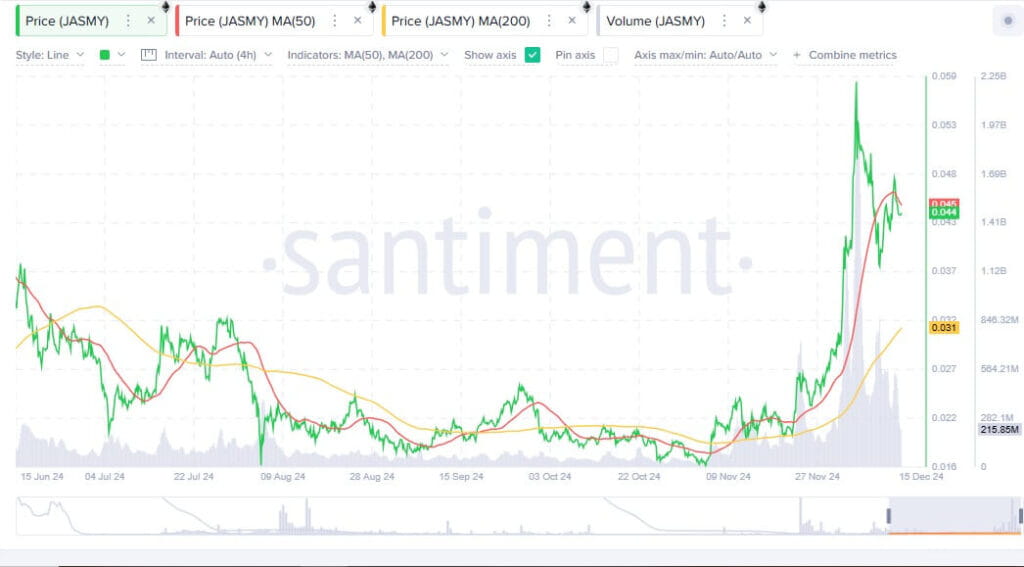
Task: Open Indicators: MA(50), MA(200) dropdown
Action: pyautogui.click(x=368, y=55)
